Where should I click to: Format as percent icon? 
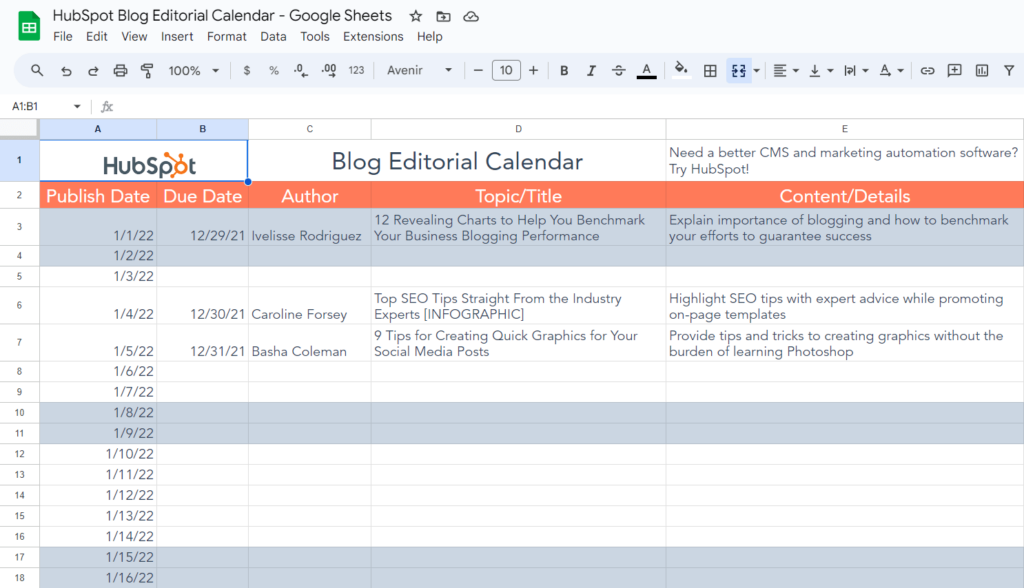tap(274, 71)
